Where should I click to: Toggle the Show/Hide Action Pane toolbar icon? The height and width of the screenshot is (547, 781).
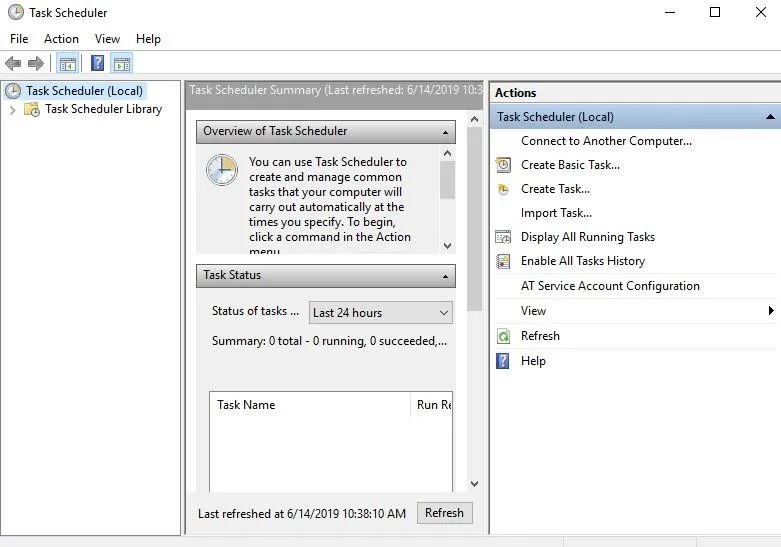pos(121,64)
